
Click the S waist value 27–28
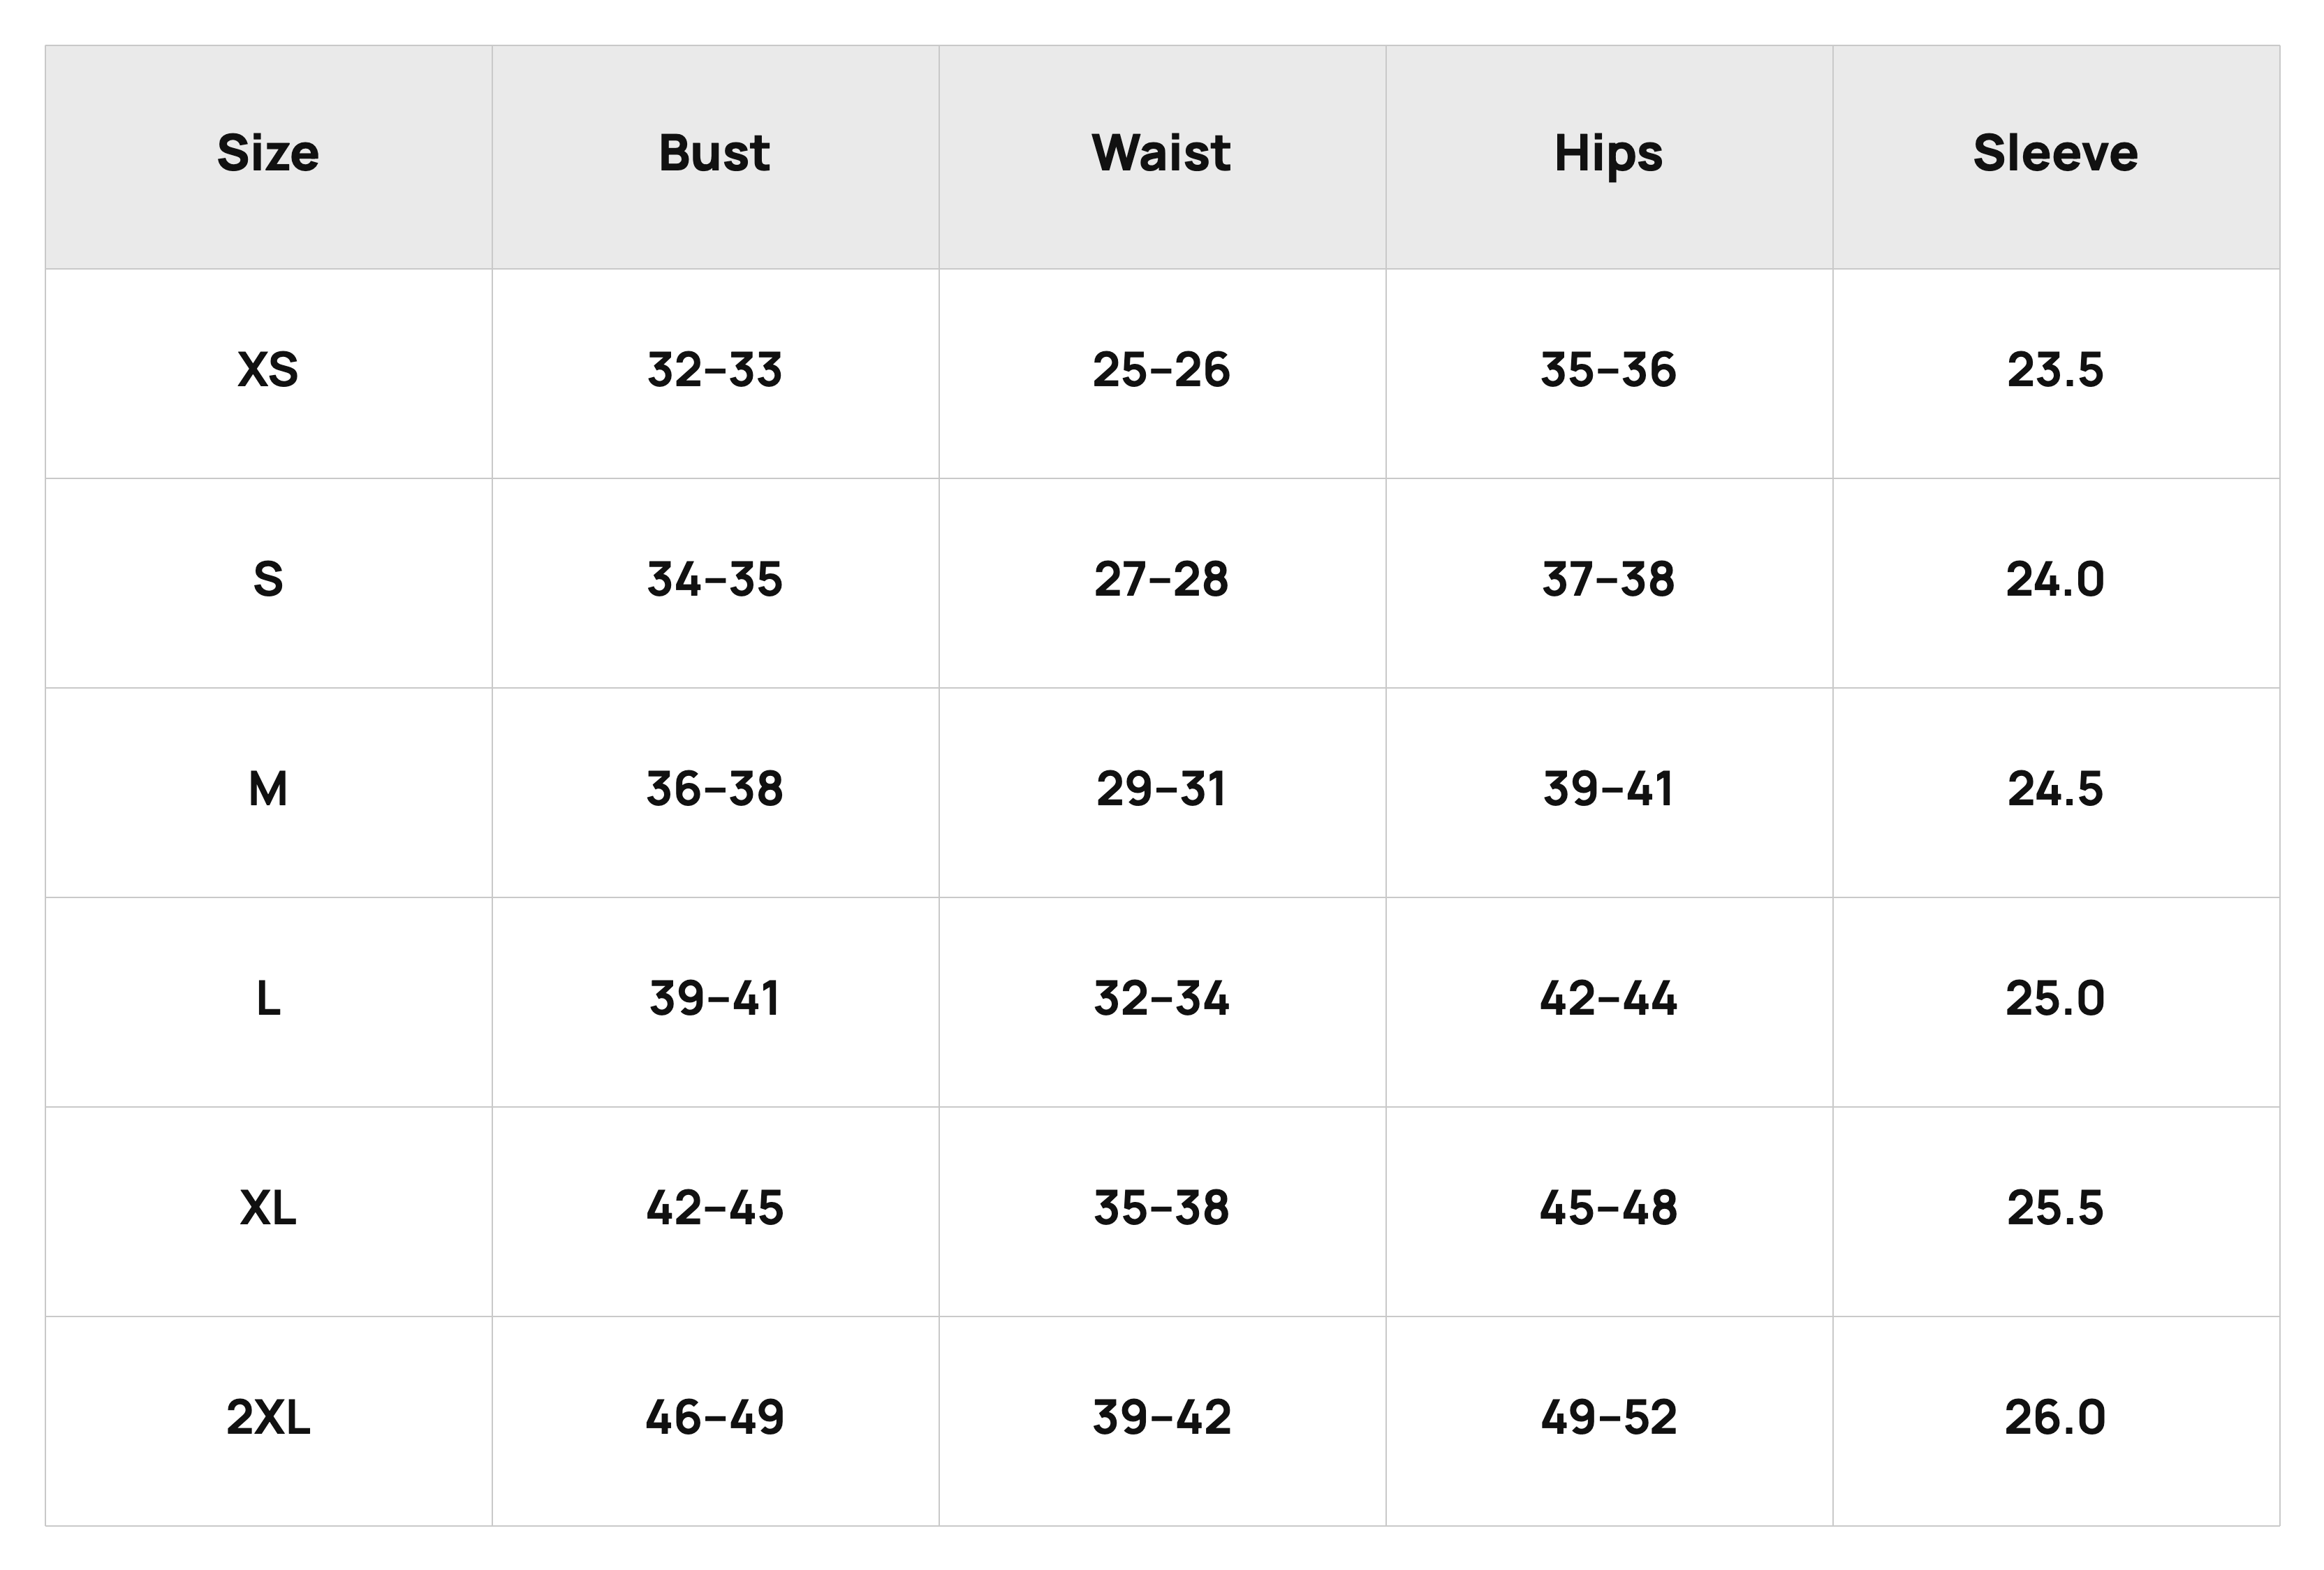pyautogui.click(x=1161, y=580)
